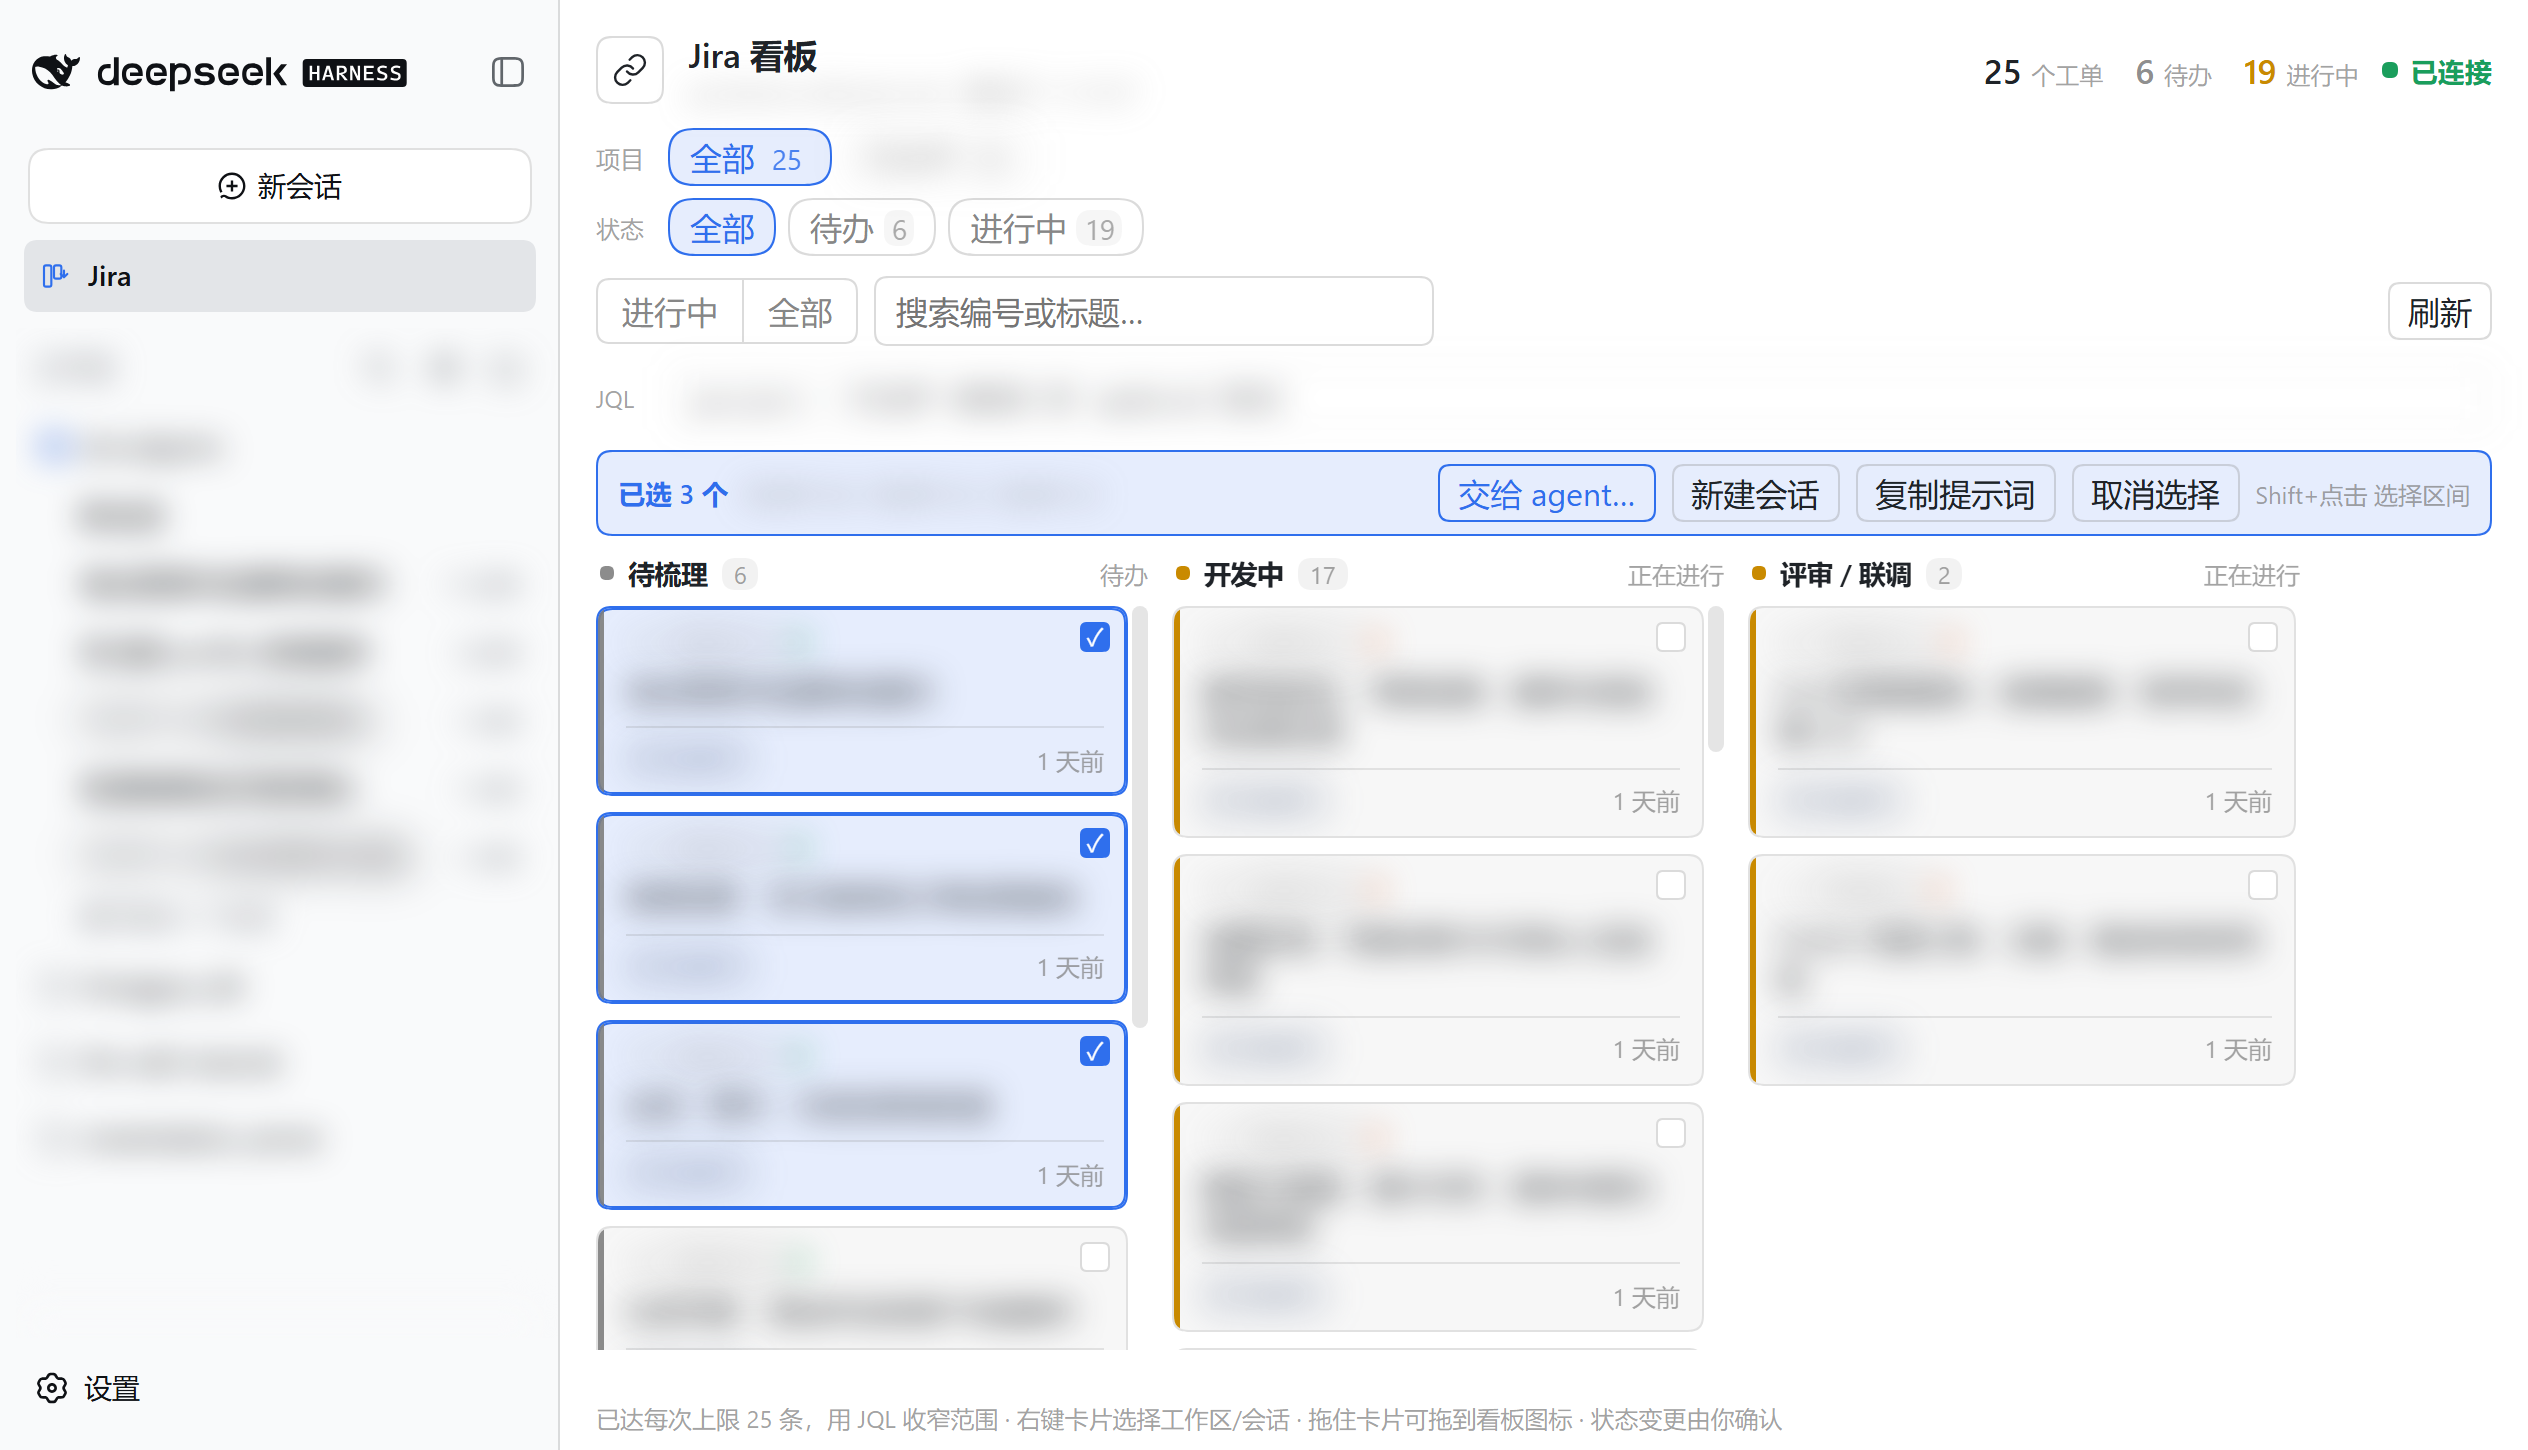This screenshot has width=2528, height=1450.
Task: Open the first card in 评审 / 联调
Action: (2021, 721)
